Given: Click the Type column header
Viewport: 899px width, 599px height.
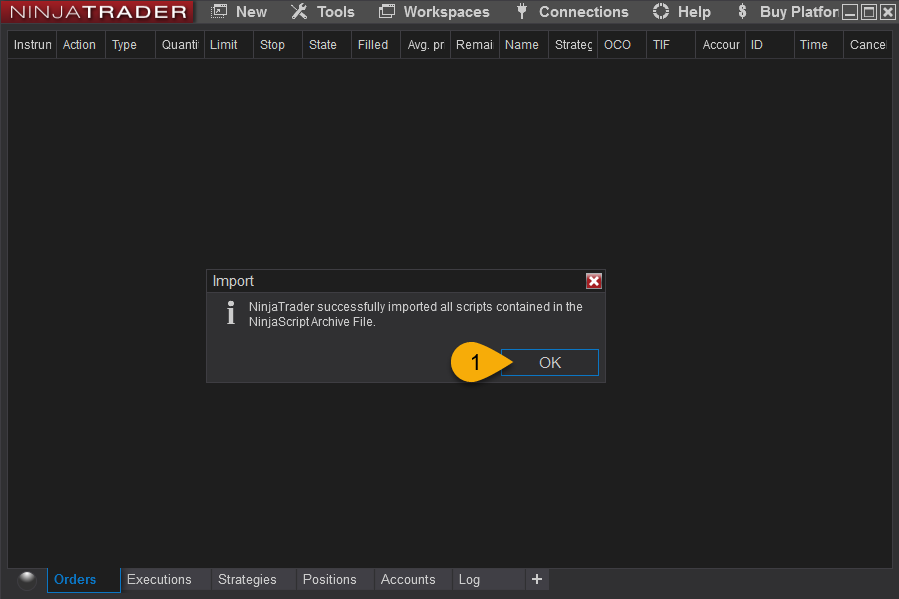Looking at the screenshot, I should [130, 45].
